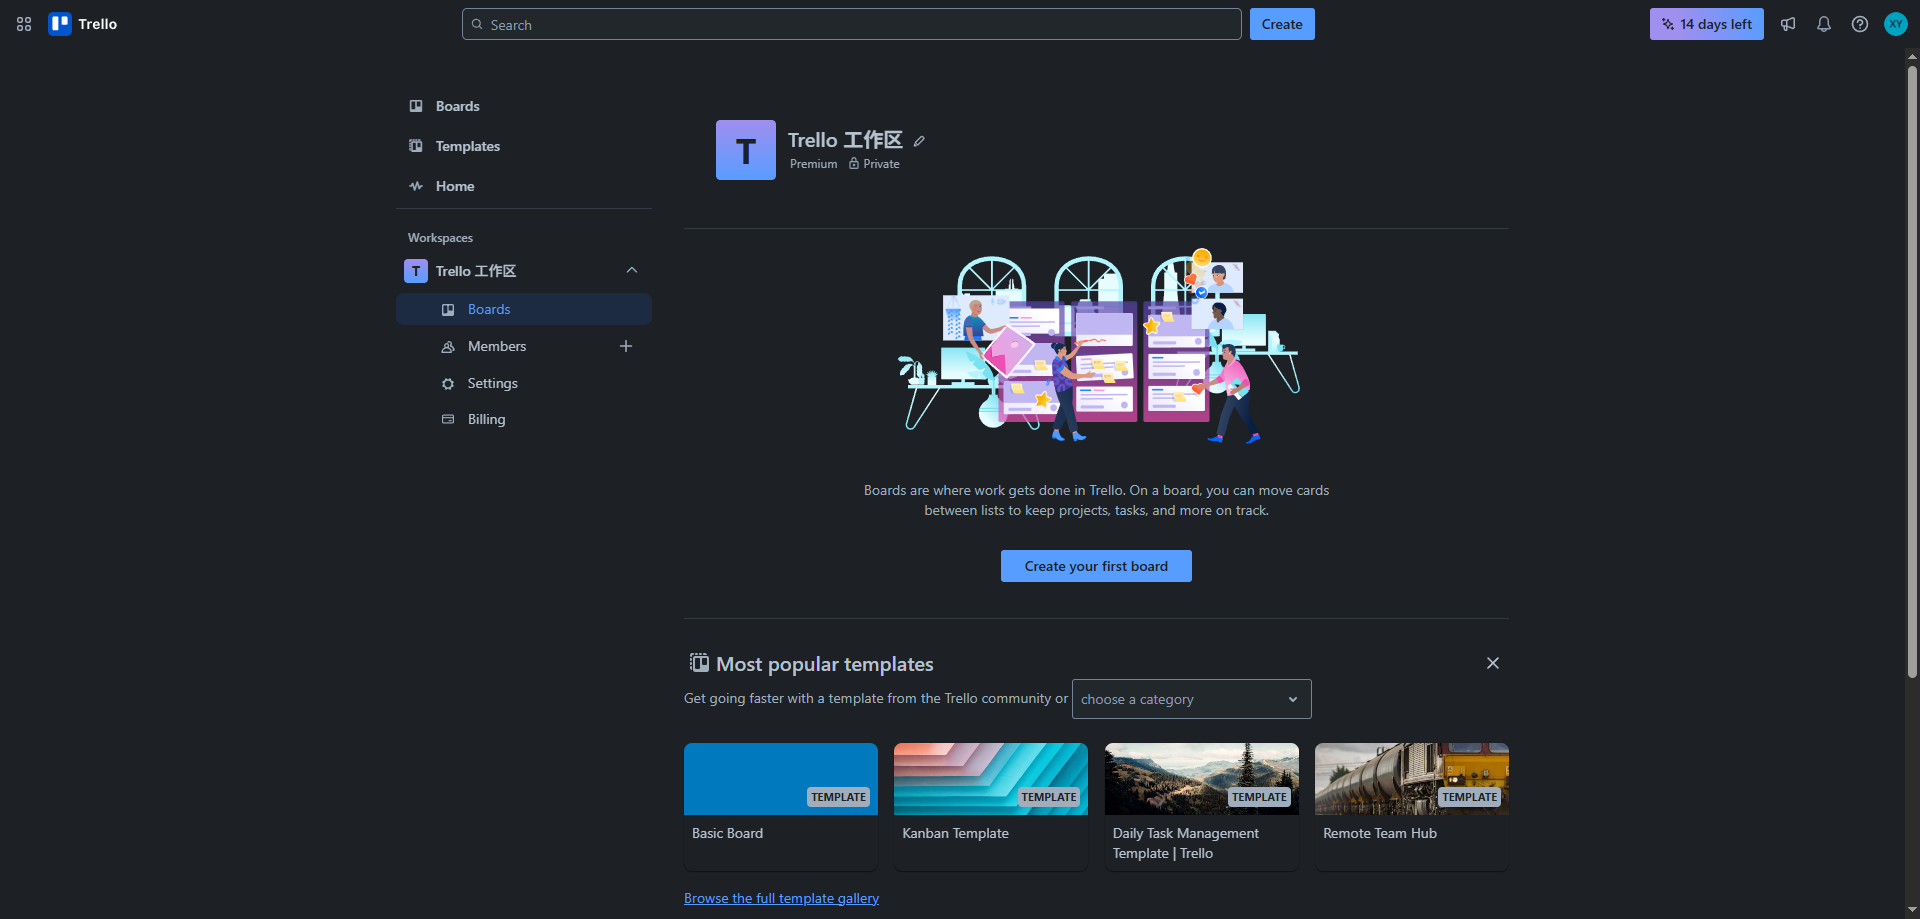Browse the full template gallery link
The width and height of the screenshot is (1920, 919).
point(781,898)
